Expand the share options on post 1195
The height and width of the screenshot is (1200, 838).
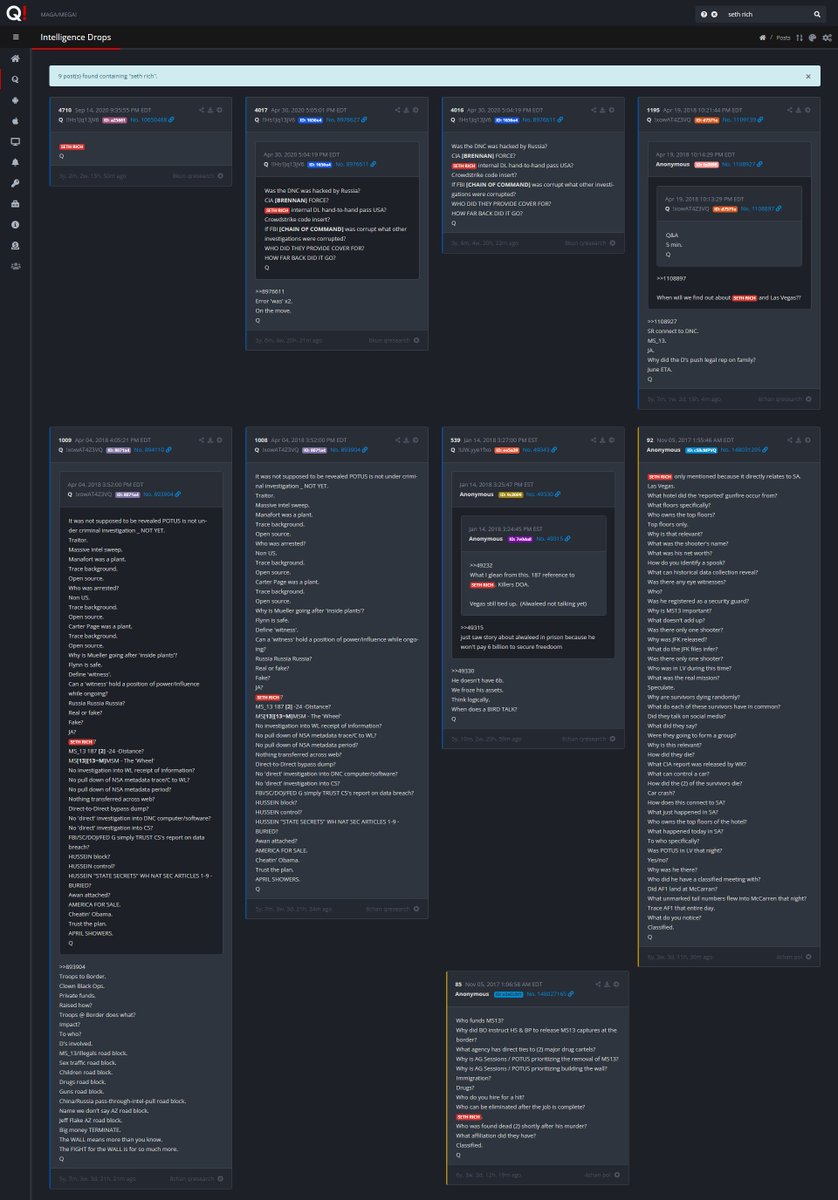[x=790, y=109]
